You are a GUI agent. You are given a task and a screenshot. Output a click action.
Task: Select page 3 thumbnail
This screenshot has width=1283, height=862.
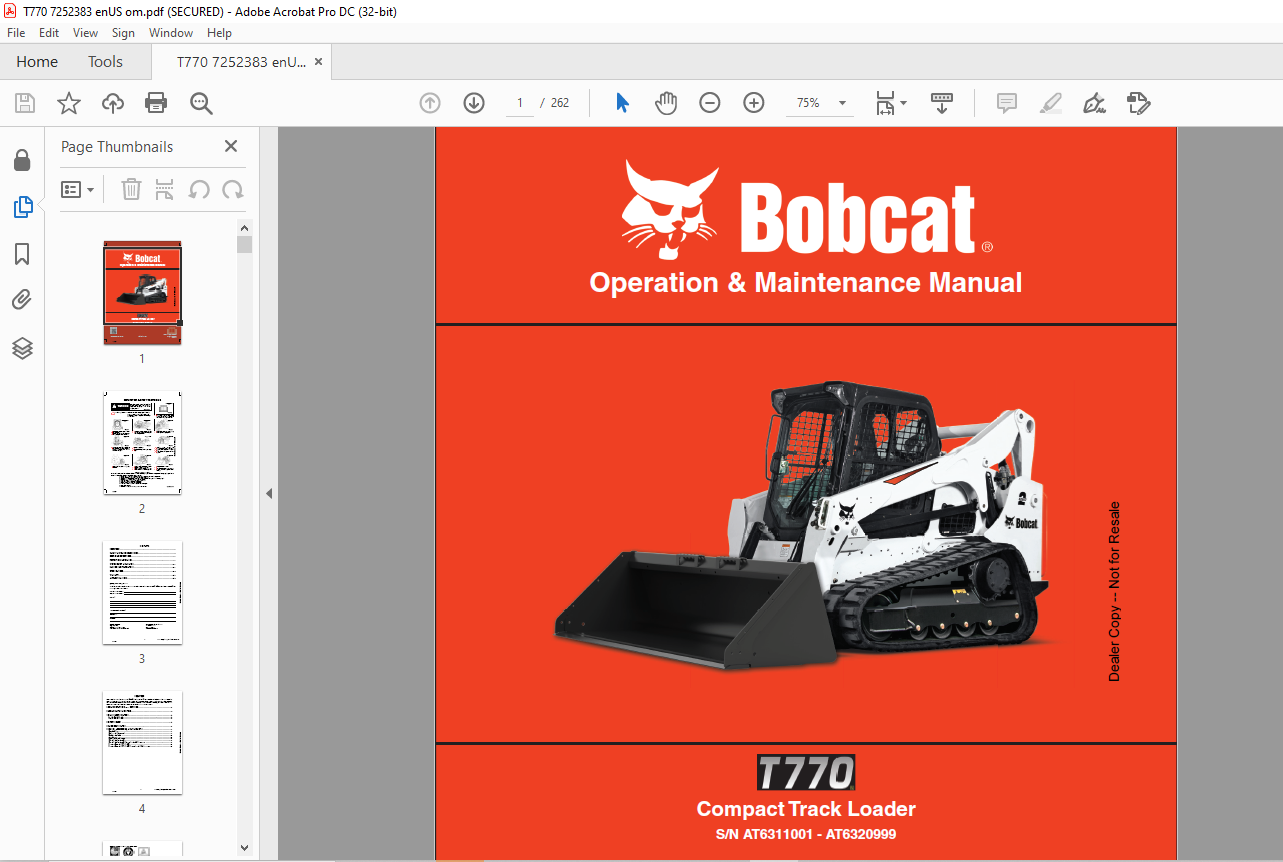pos(142,593)
